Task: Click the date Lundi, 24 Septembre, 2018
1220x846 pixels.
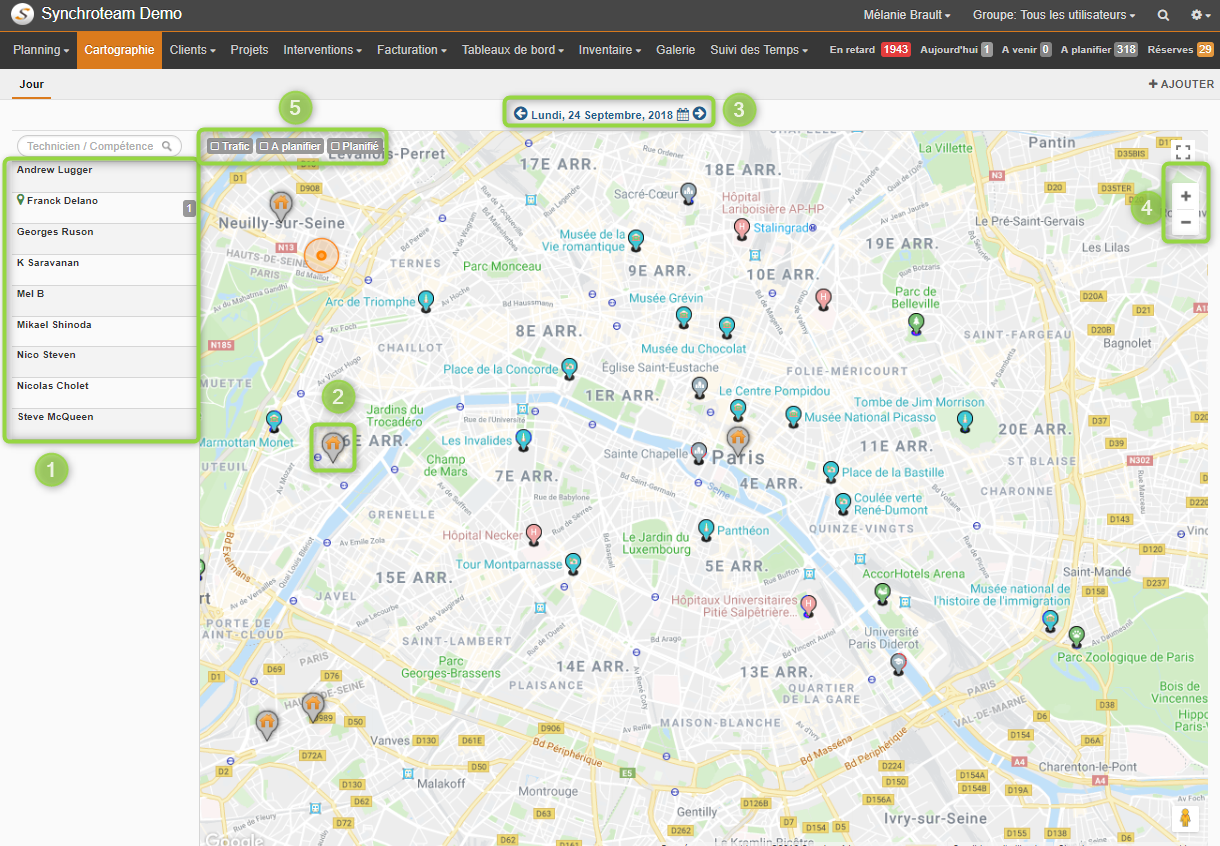Action: pyautogui.click(x=602, y=115)
